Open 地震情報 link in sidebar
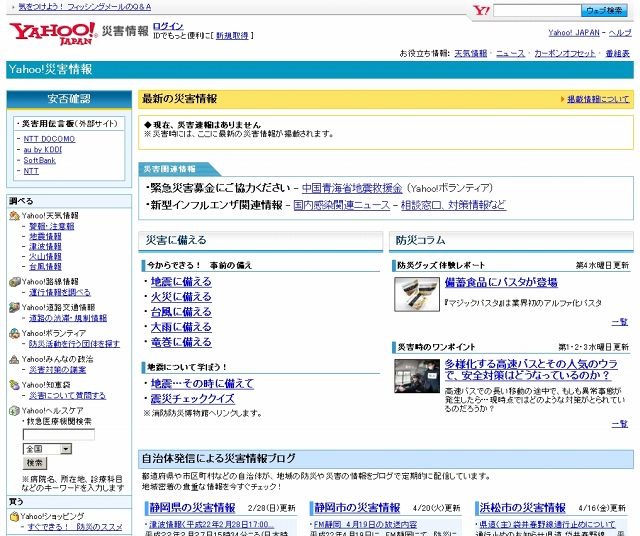 point(45,237)
